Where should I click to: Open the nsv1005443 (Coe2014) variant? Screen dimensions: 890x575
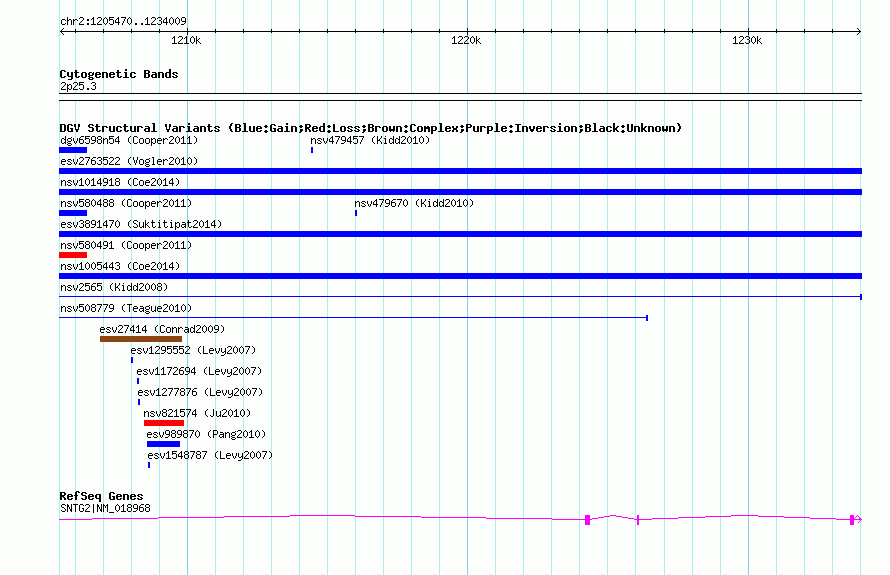(x=120, y=266)
